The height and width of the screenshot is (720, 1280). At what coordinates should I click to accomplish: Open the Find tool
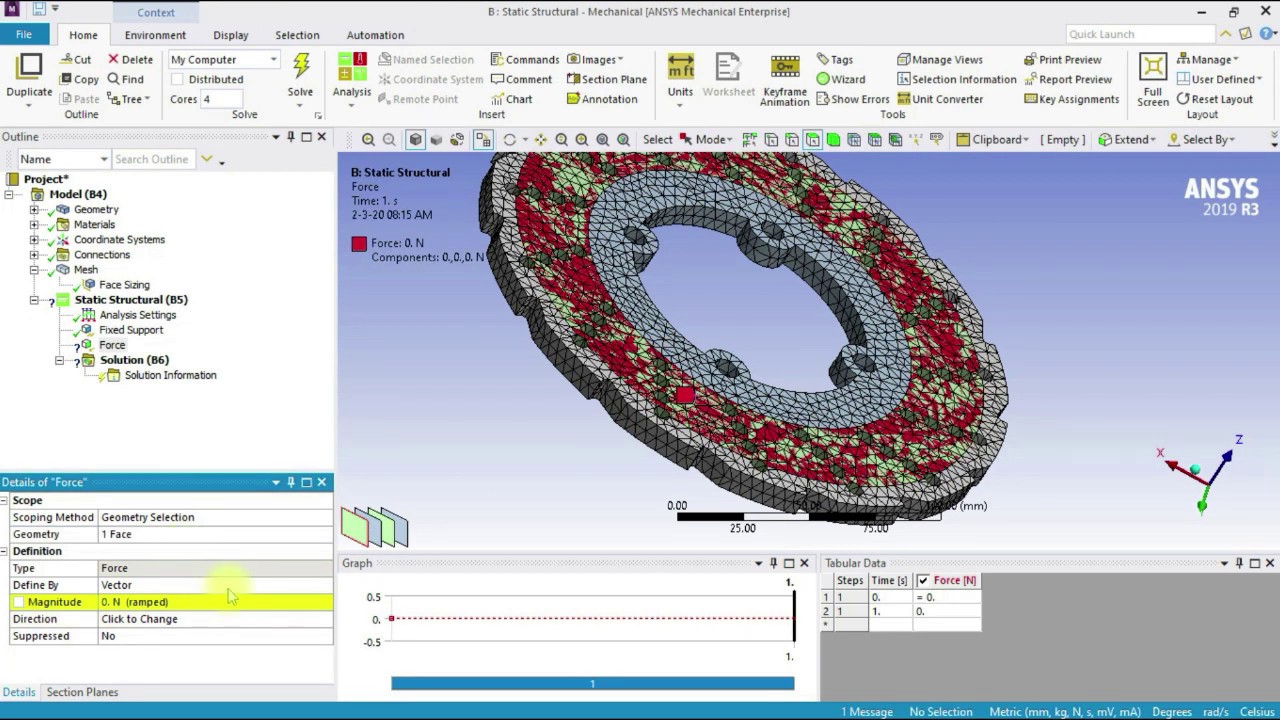(x=126, y=79)
